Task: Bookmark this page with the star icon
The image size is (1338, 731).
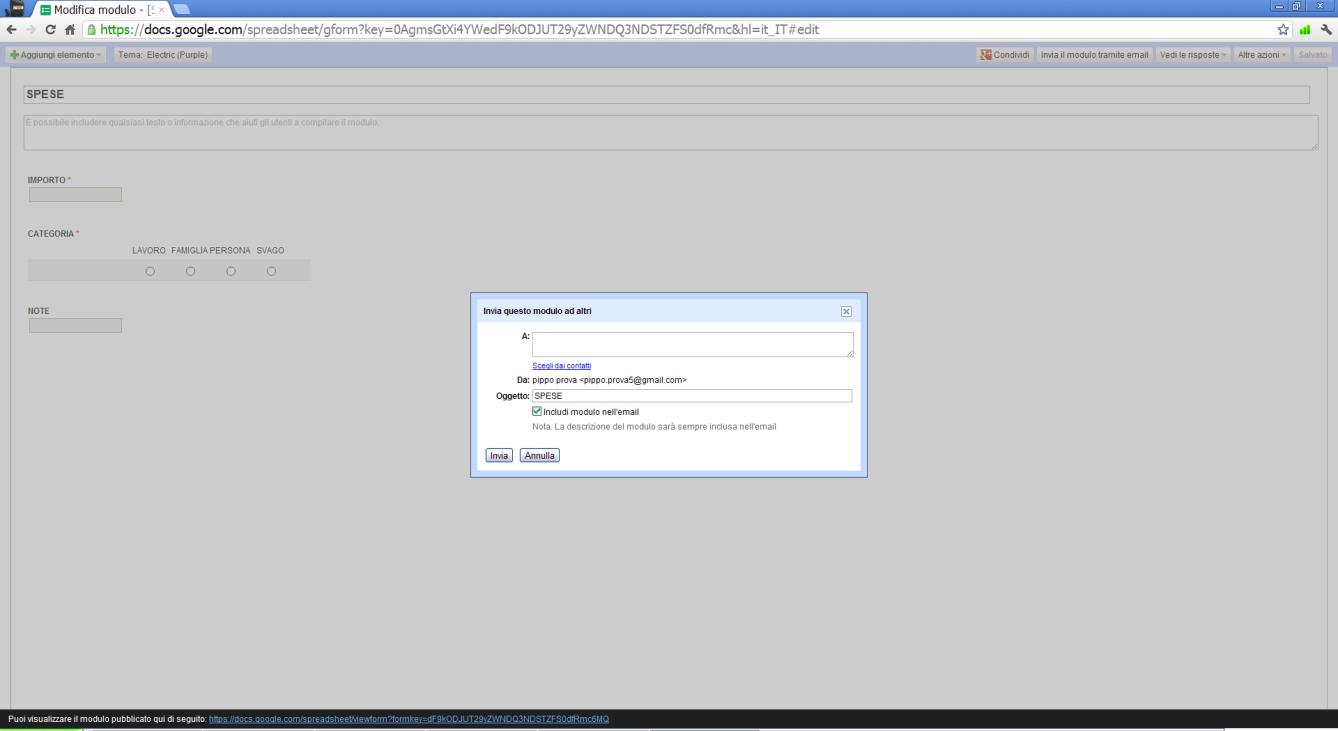Action: click(1282, 30)
